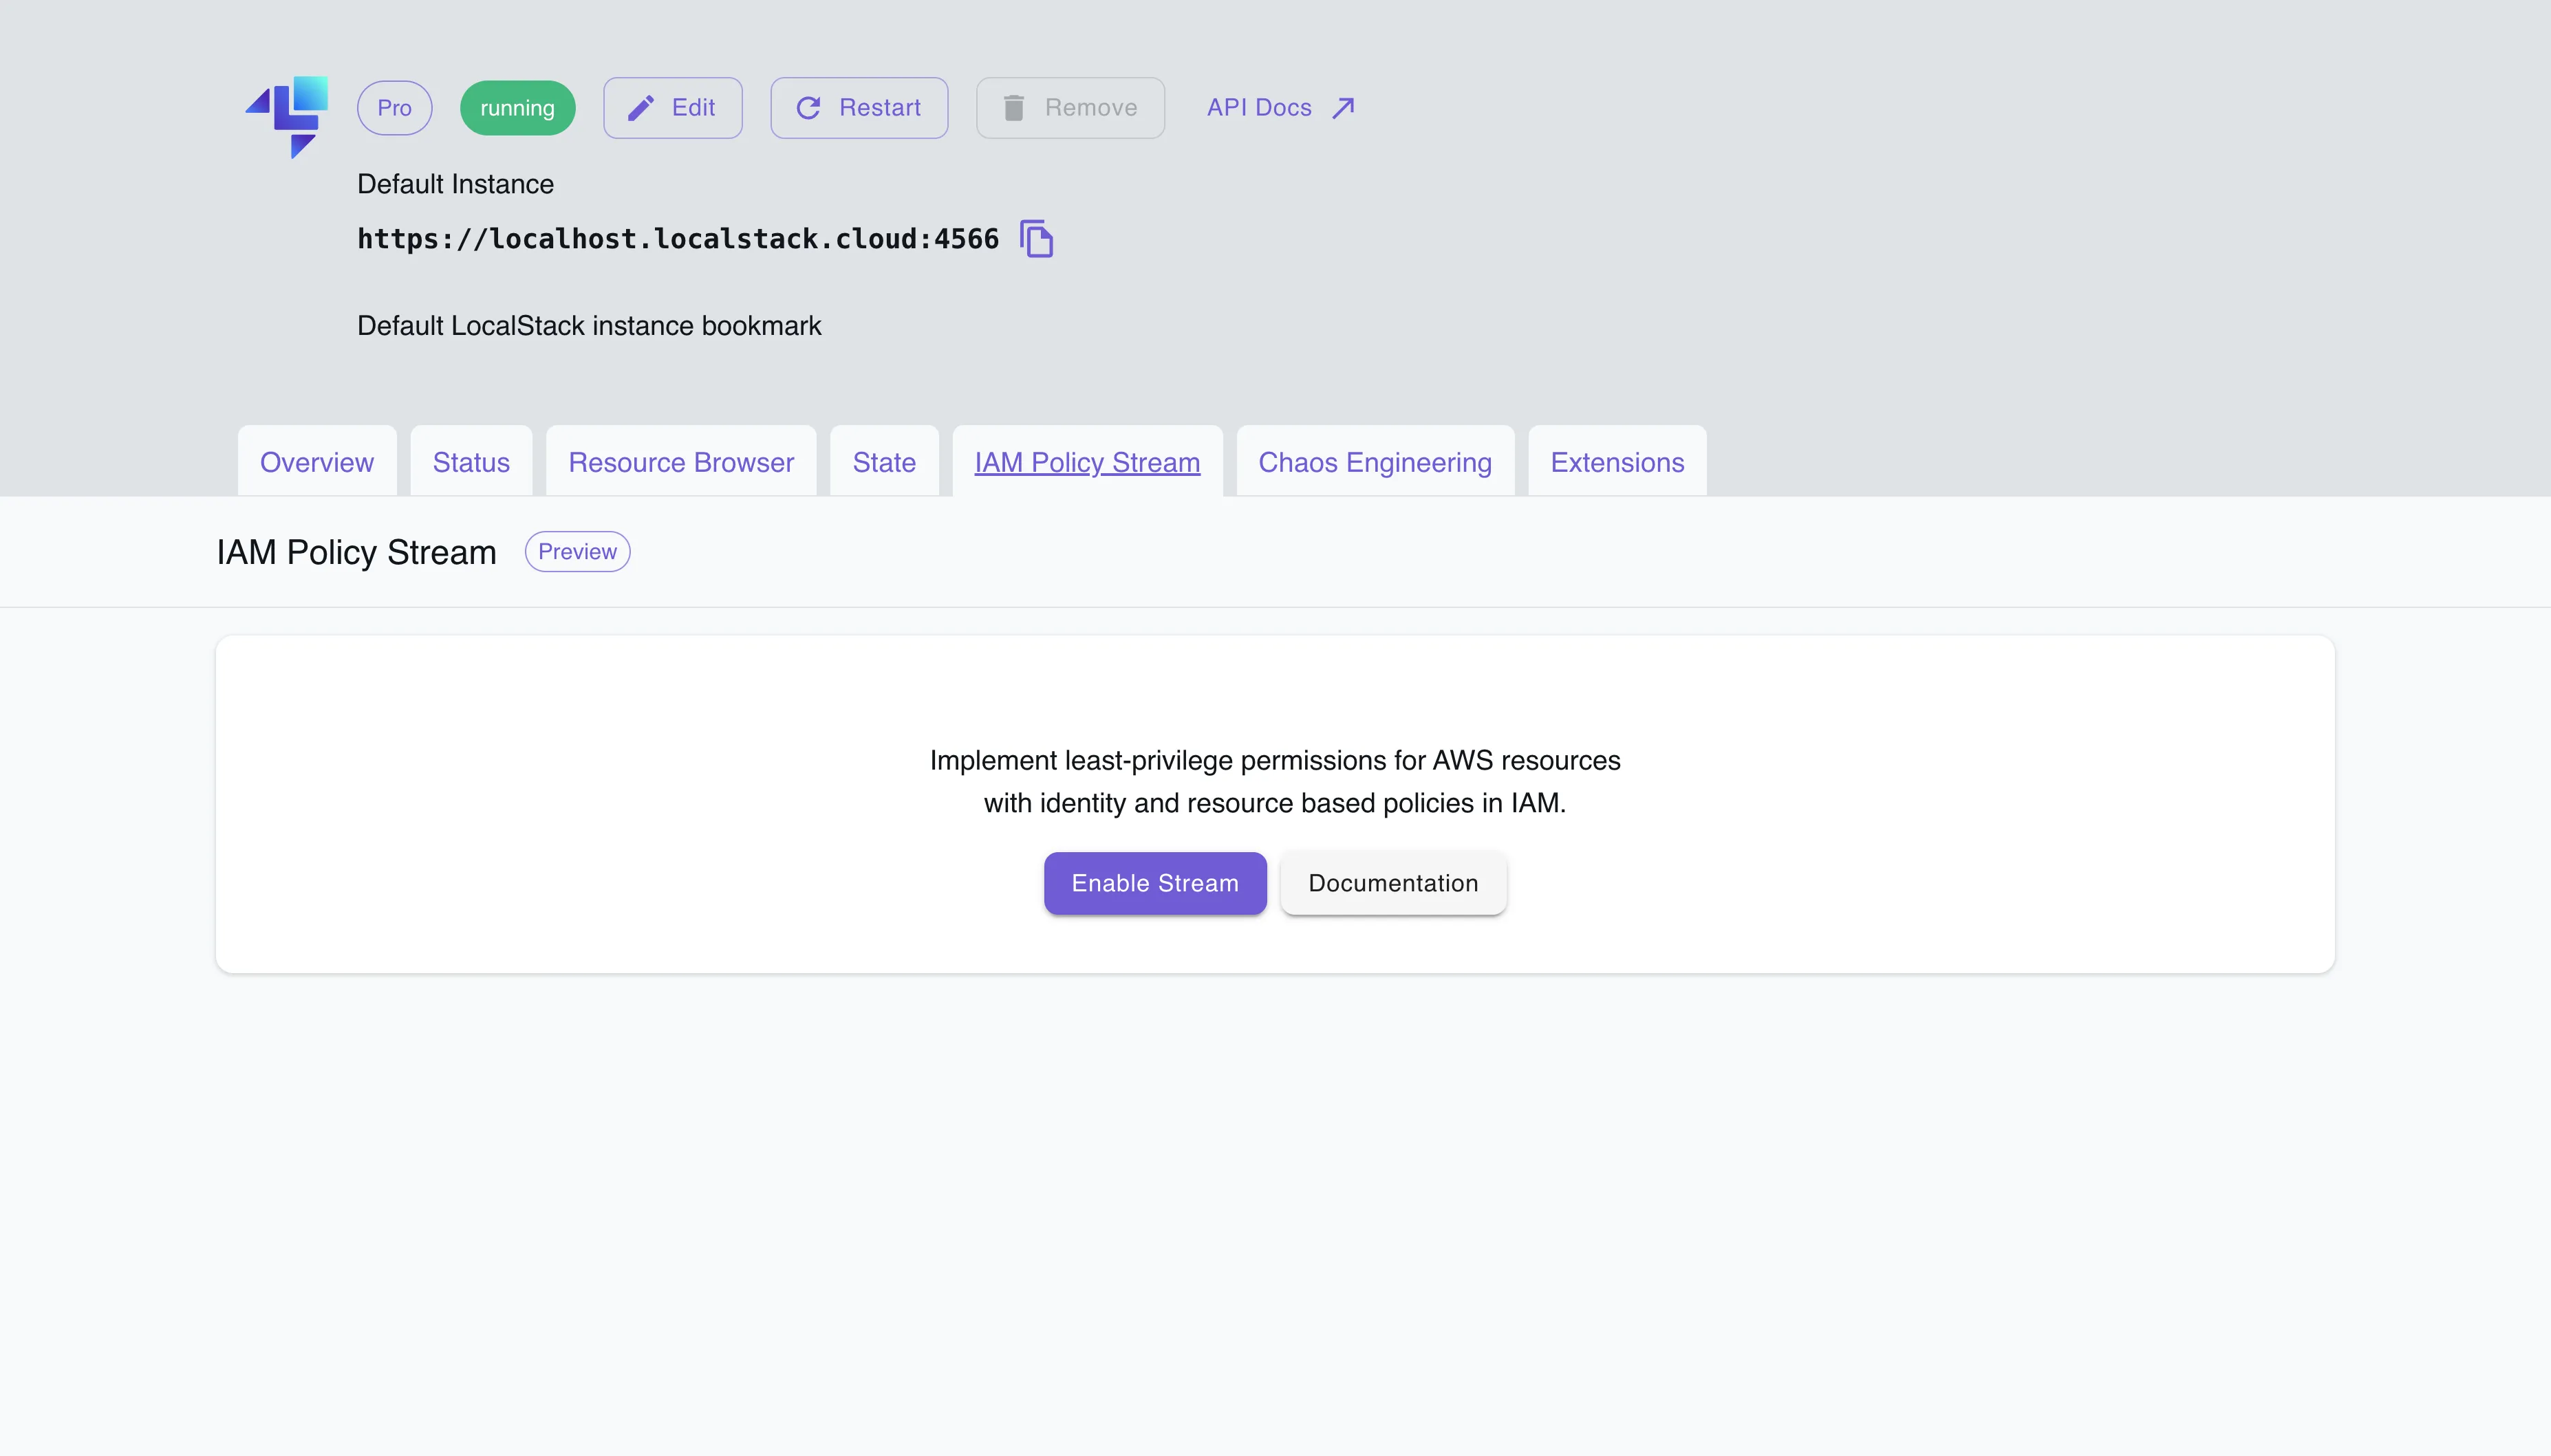
Task: Switch to the Resource Browser tab
Action: (x=679, y=461)
